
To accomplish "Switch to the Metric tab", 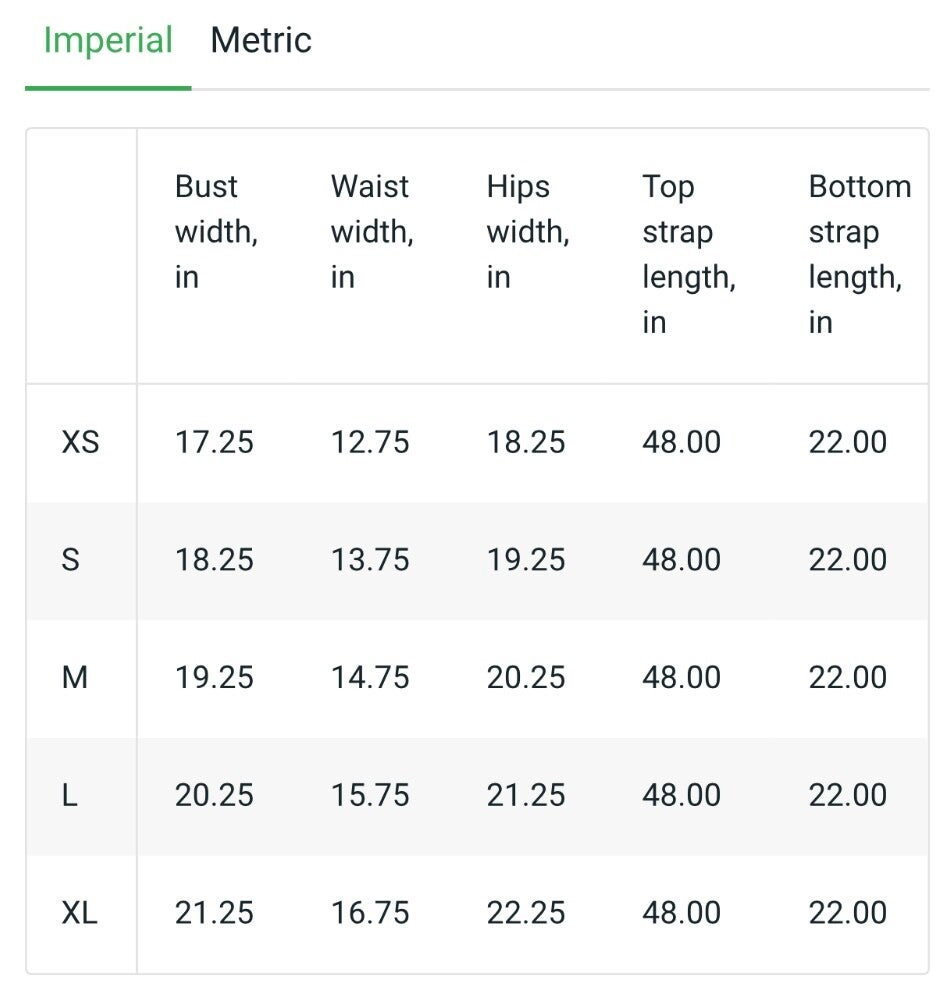I will click(261, 41).
